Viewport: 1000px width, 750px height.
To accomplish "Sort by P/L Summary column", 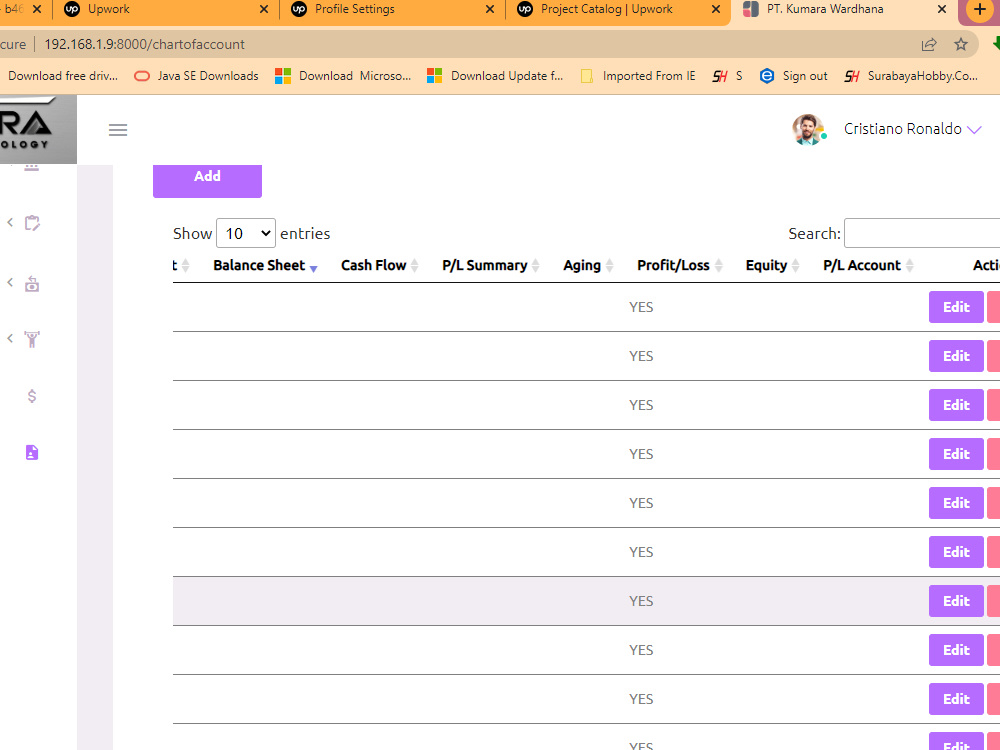I will click(490, 265).
